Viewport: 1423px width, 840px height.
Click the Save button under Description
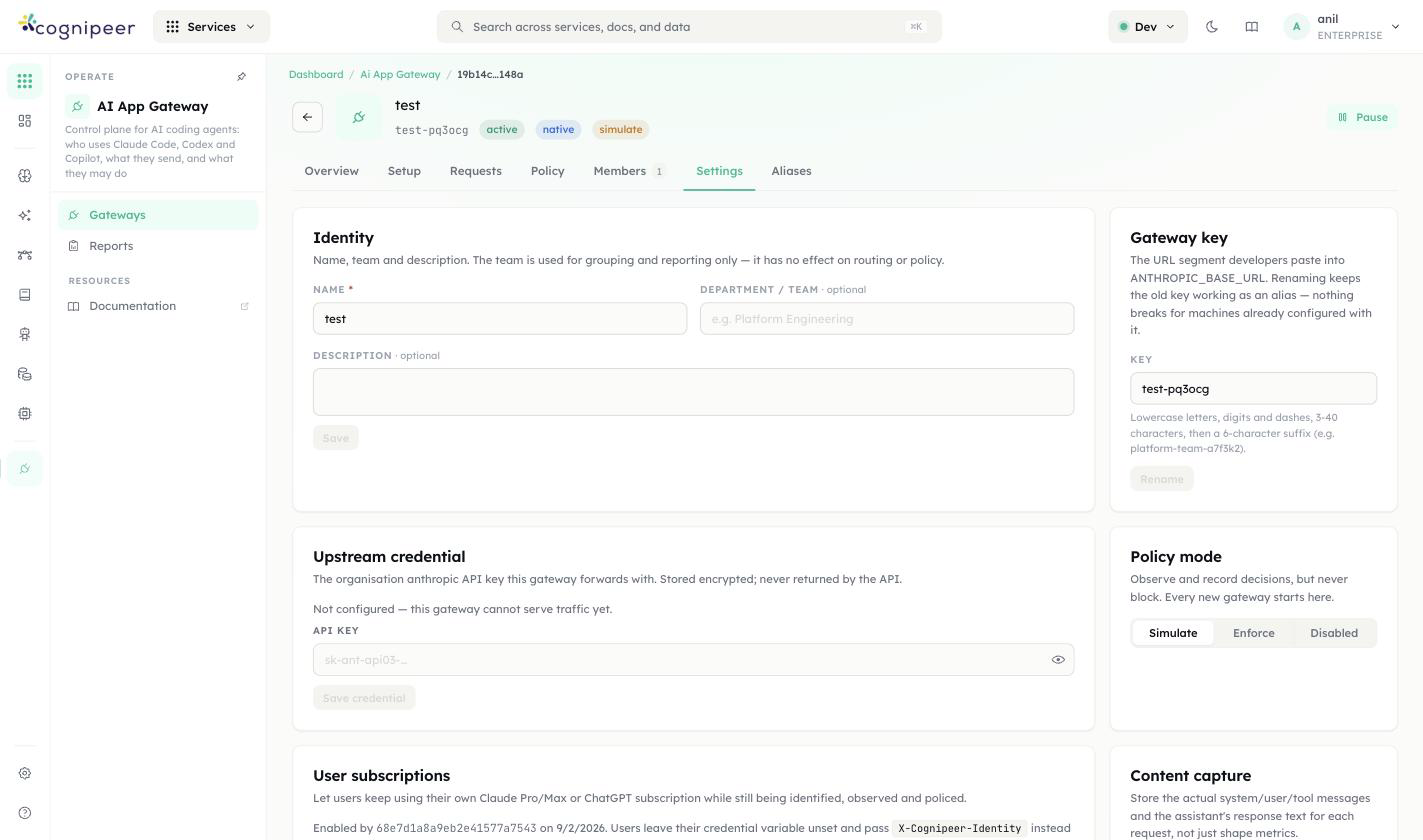pos(336,438)
